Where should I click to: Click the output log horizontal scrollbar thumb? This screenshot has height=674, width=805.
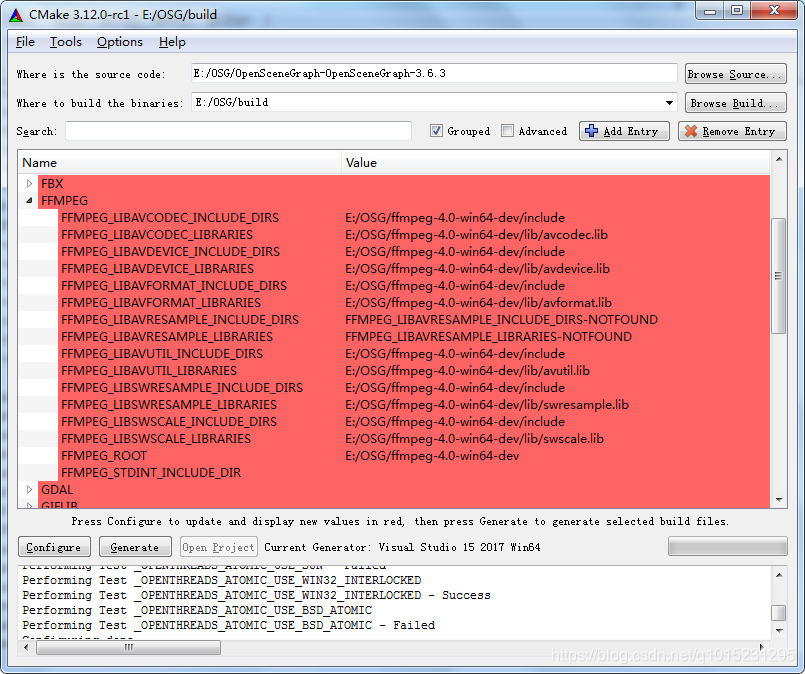point(129,647)
